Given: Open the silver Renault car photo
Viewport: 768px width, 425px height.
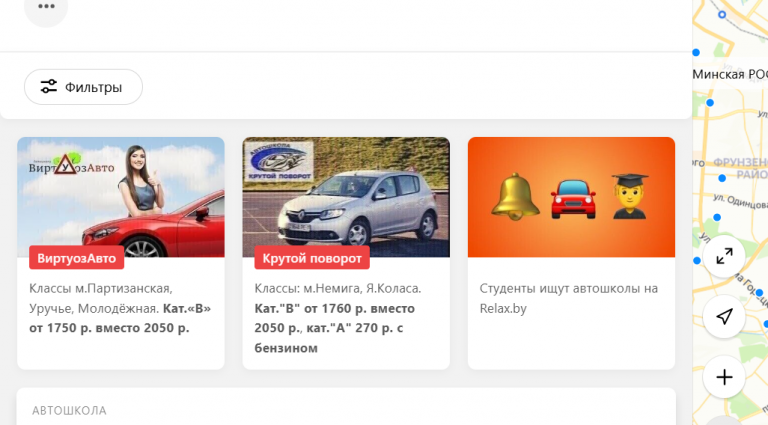Looking at the screenshot, I should pos(346,197).
